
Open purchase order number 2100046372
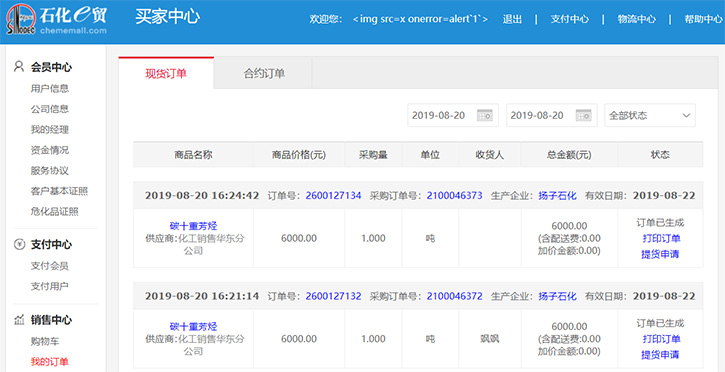(455, 296)
